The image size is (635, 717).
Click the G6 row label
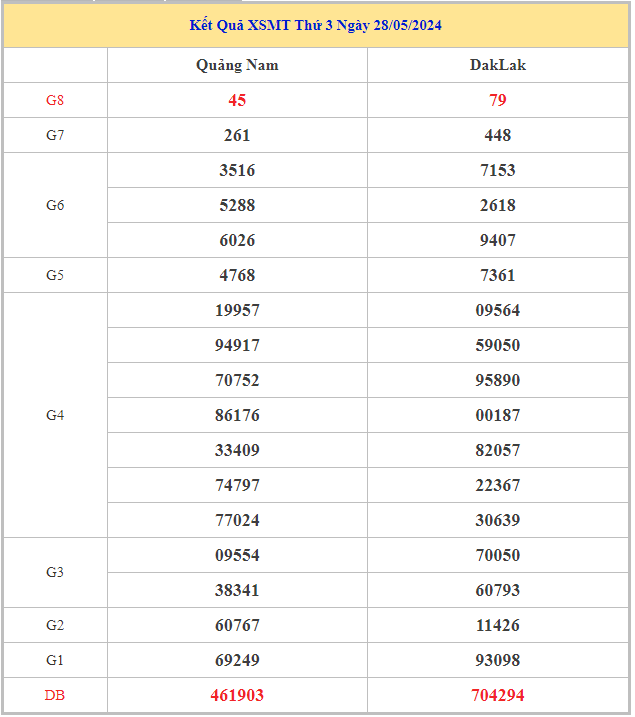(55, 205)
